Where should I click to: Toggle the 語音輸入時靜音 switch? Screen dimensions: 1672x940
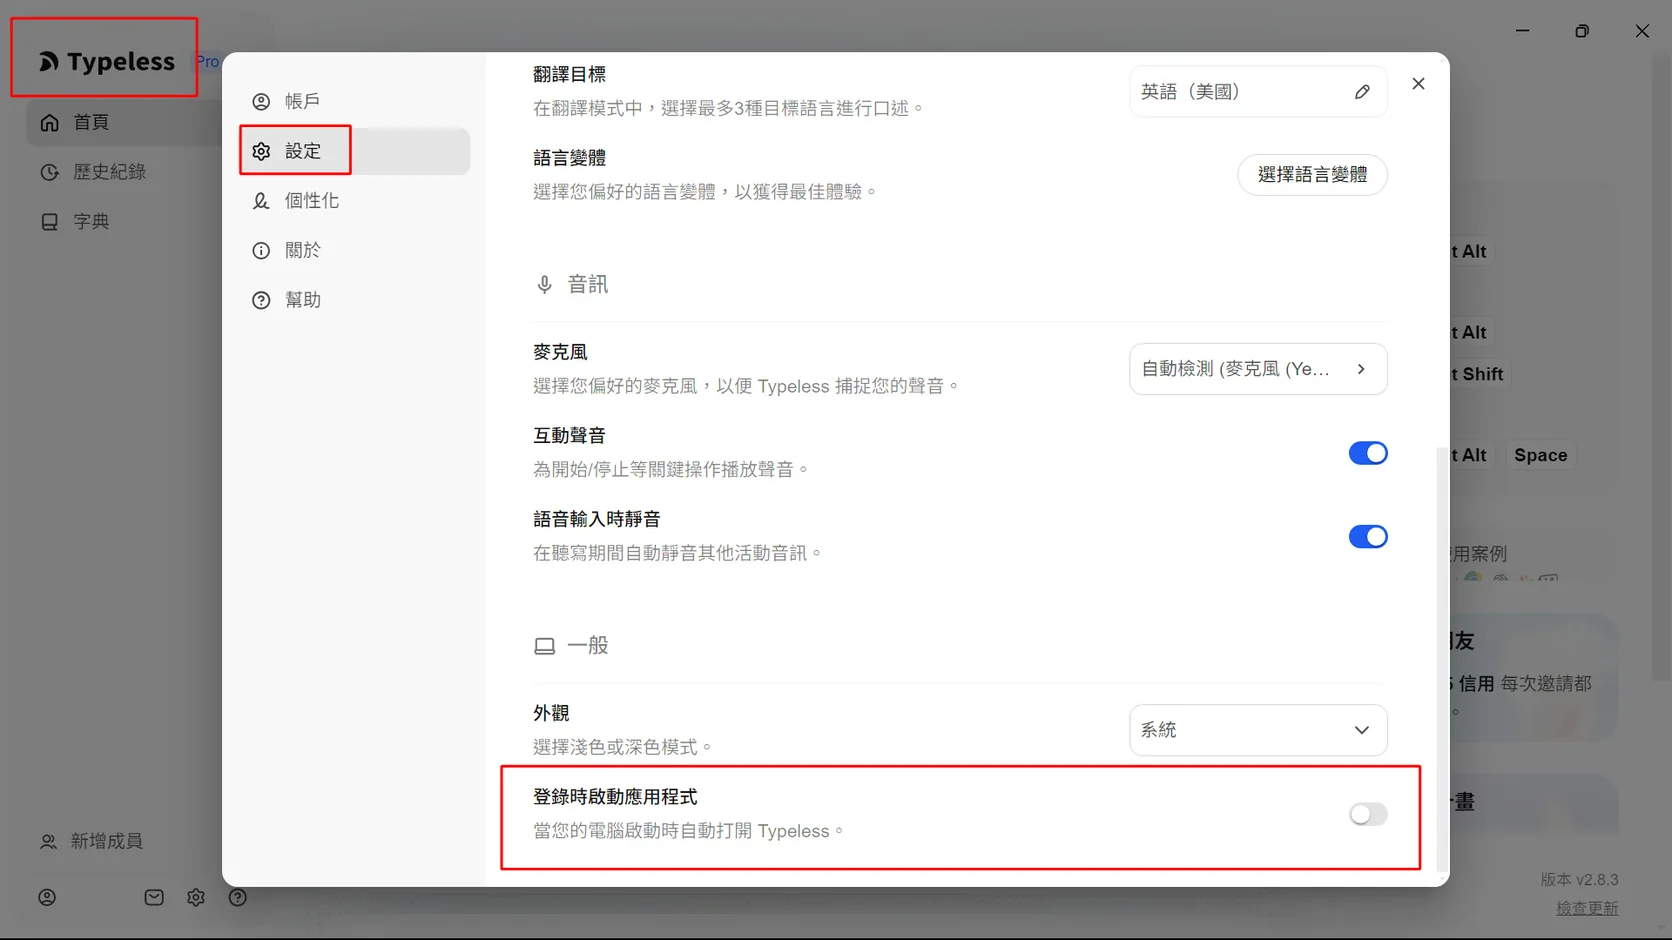(1368, 537)
